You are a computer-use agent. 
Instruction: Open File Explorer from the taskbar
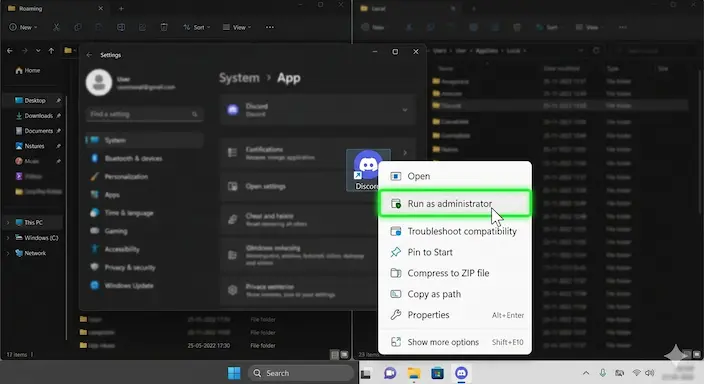[x=414, y=373]
